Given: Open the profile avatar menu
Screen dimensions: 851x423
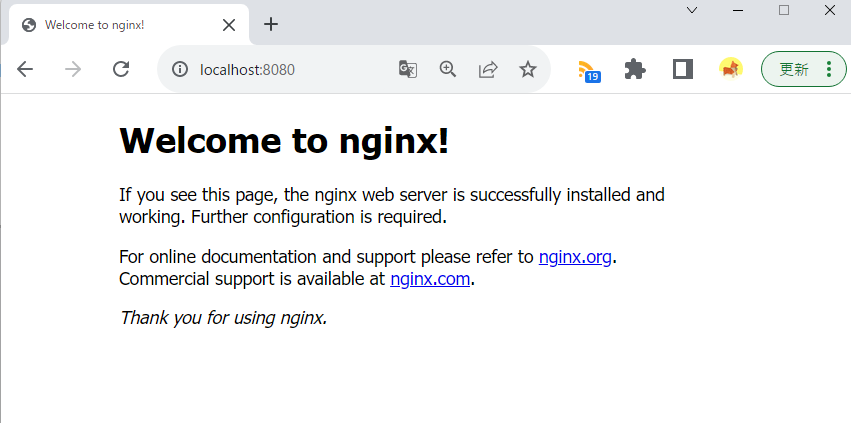Looking at the screenshot, I should coord(731,68).
